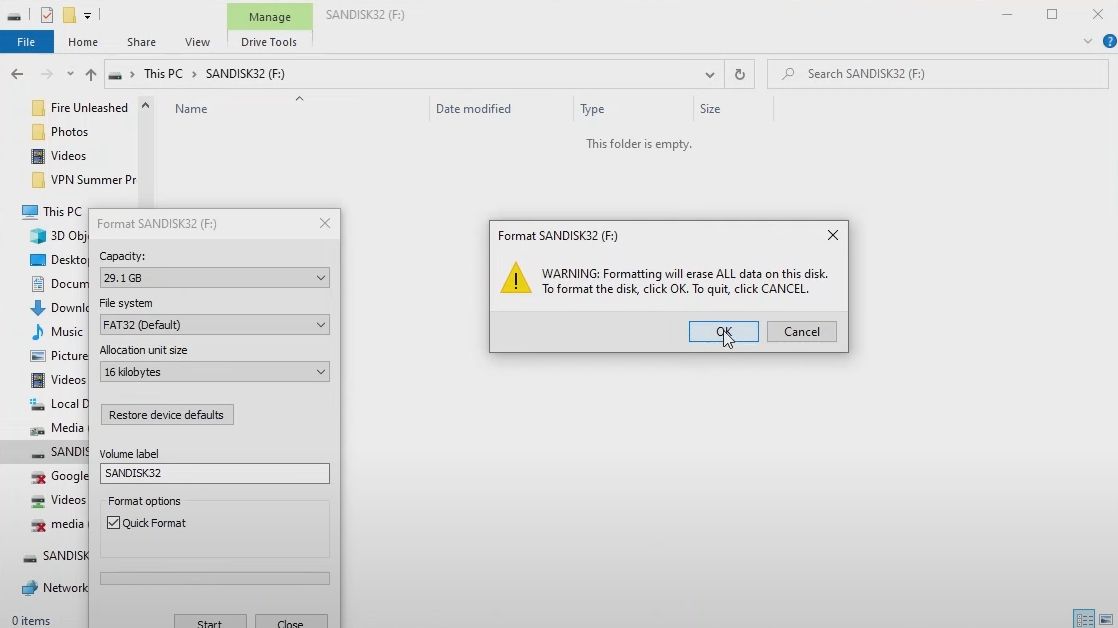This screenshot has width=1118, height=628.
Task: Click the Back navigation arrow
Action: (x=16, y=73)
